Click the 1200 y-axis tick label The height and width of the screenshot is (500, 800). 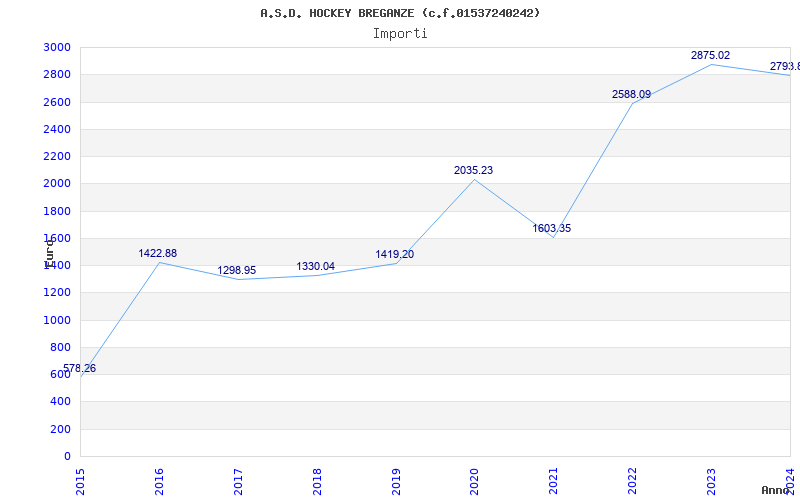[x=57, y=293]
